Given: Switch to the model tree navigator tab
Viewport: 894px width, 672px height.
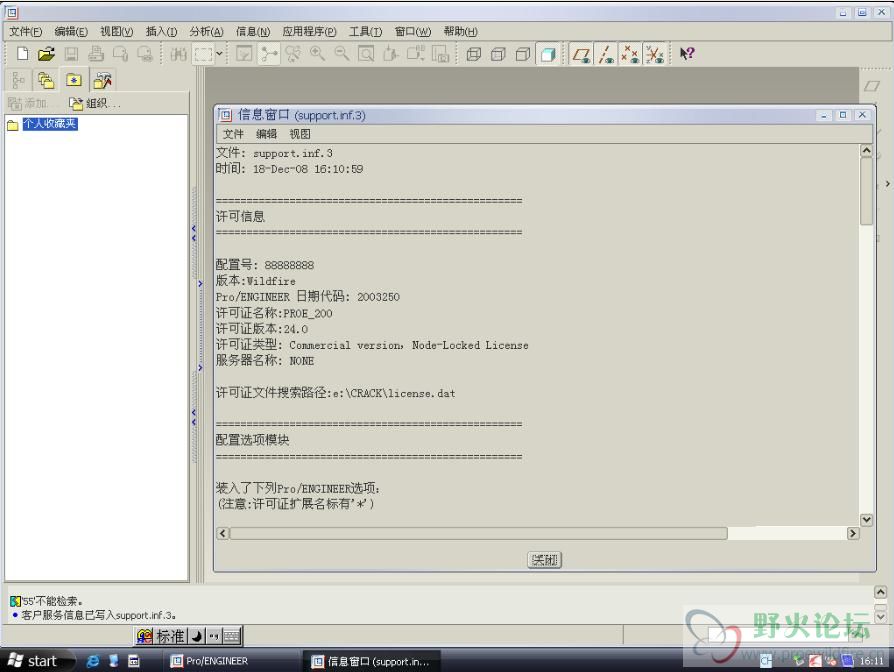Looking at the screenshot, I should [x=18, y=80].
